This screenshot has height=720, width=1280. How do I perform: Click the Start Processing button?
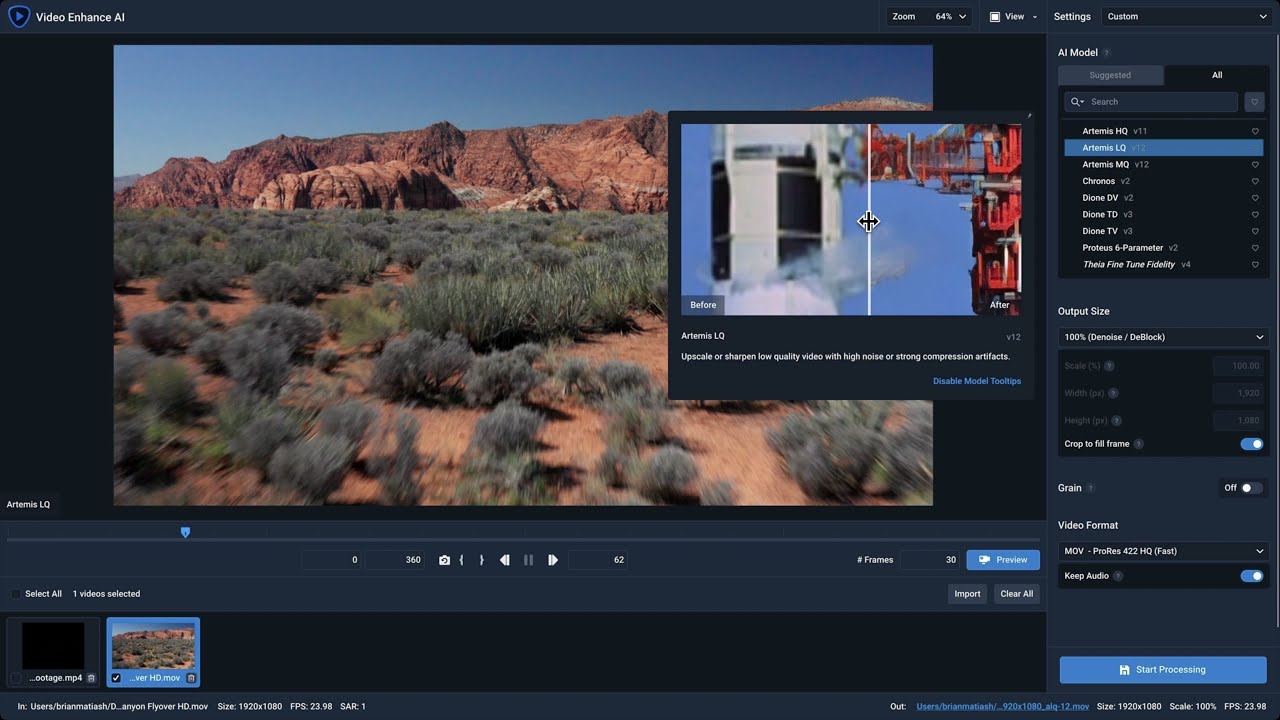click(1163, 669)
